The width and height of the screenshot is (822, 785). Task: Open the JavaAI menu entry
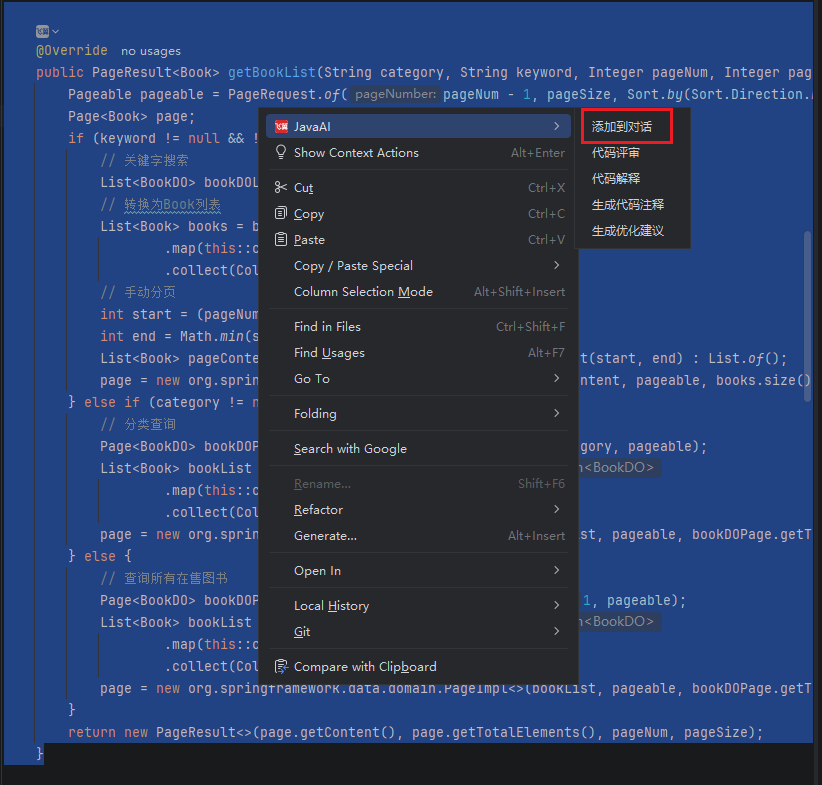pyautogui.click(x=418, y=126)
